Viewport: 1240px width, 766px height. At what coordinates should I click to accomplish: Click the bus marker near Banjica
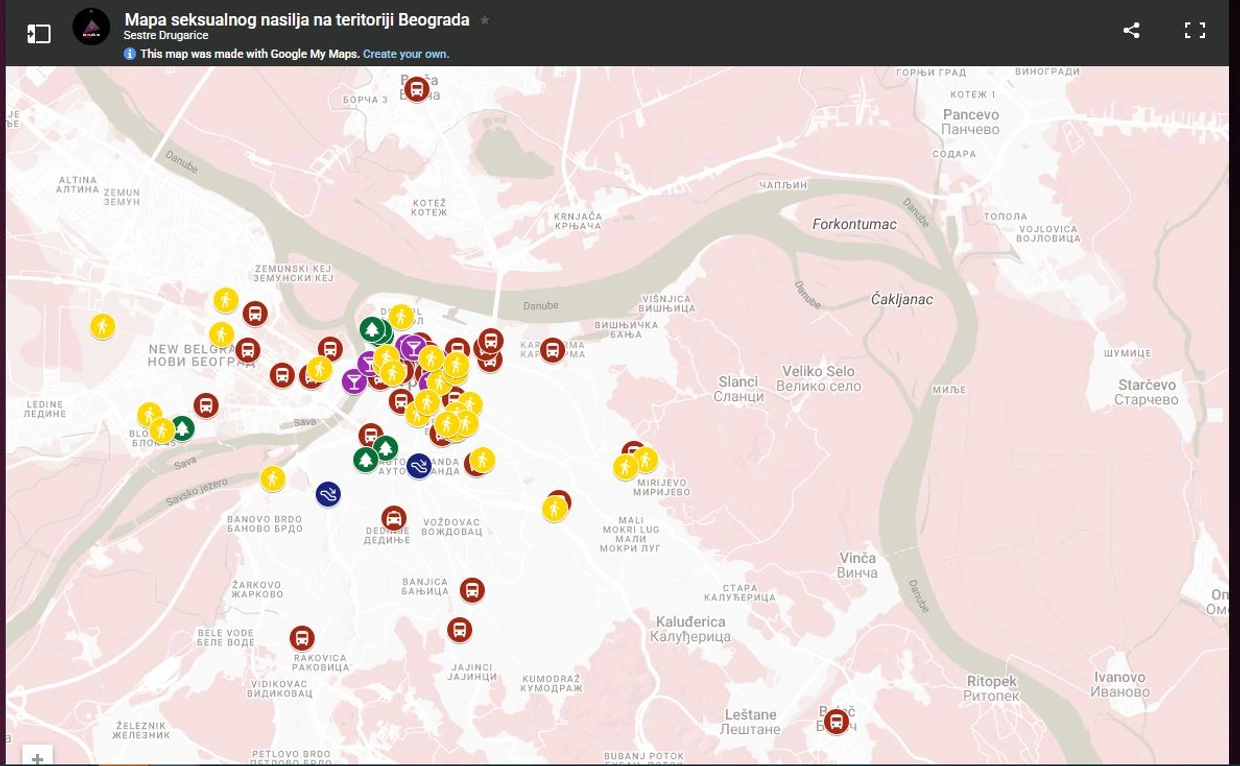(x=472, y=590)
